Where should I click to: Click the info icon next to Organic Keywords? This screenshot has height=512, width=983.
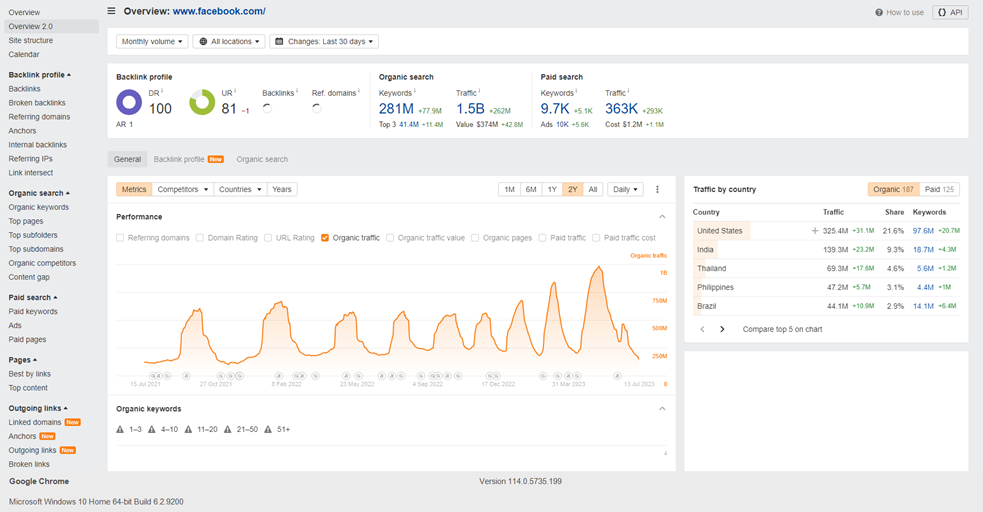click(x=414, y=91)
